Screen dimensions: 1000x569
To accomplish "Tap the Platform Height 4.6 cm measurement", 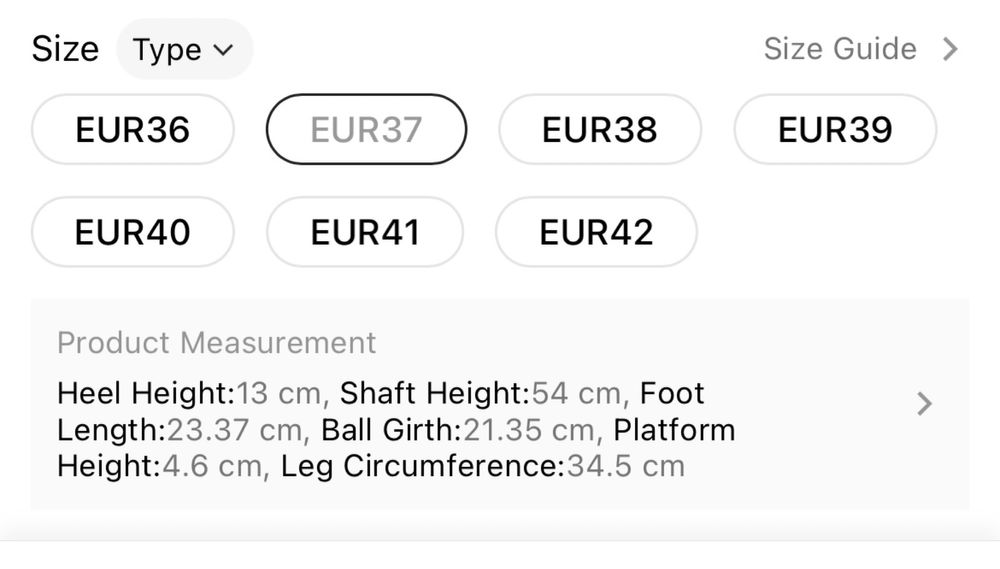I will coord(160,466).
